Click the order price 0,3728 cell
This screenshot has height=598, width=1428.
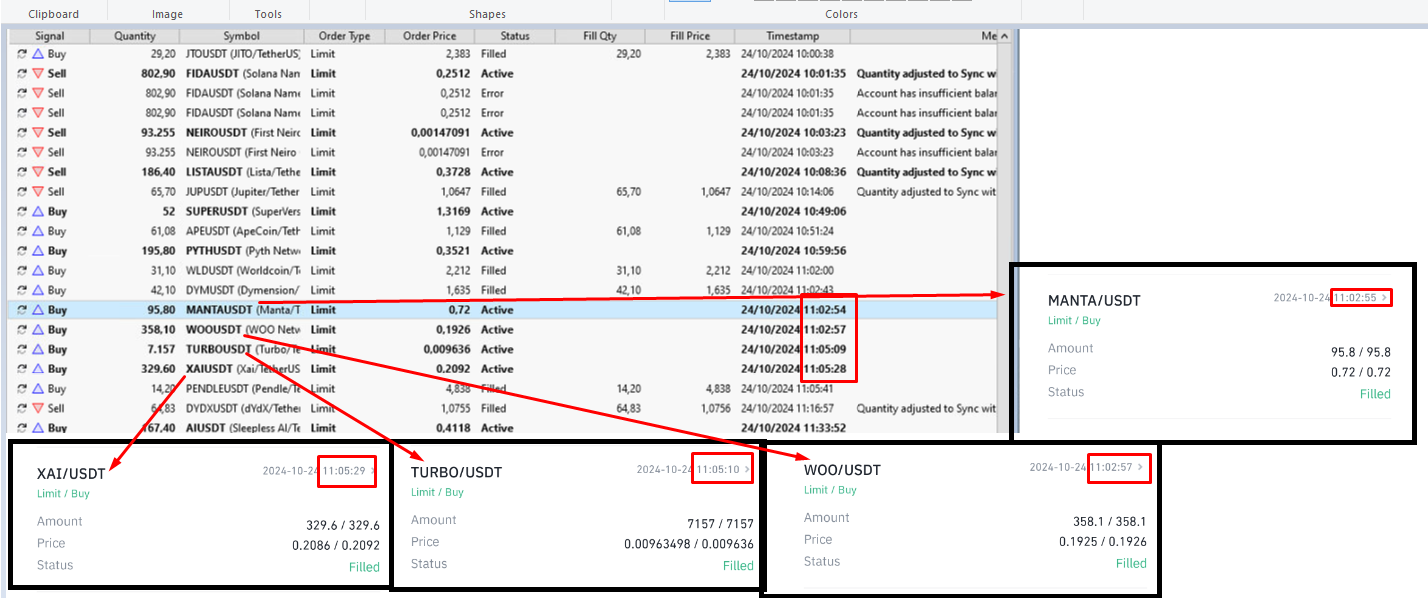[x=453, y=172]
